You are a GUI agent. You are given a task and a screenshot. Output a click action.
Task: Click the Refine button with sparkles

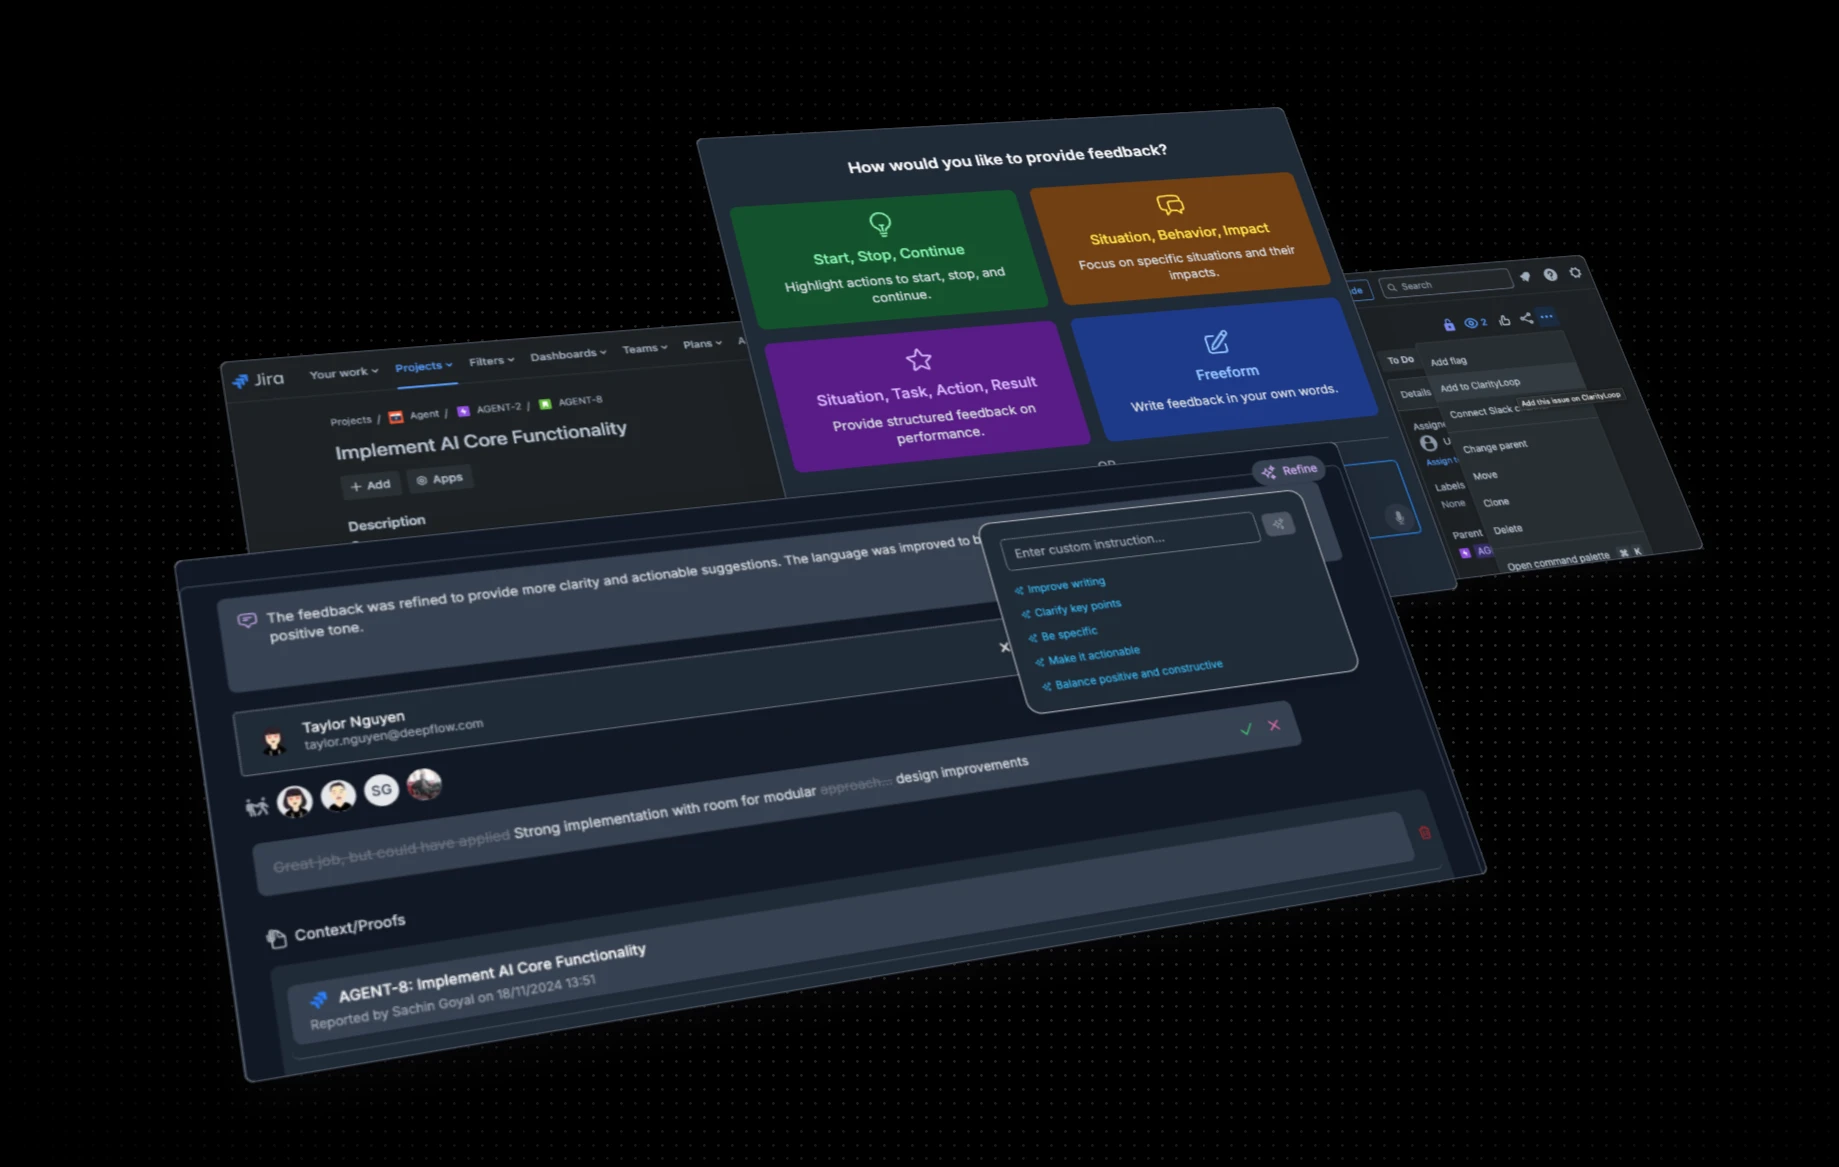point(1289,470)
